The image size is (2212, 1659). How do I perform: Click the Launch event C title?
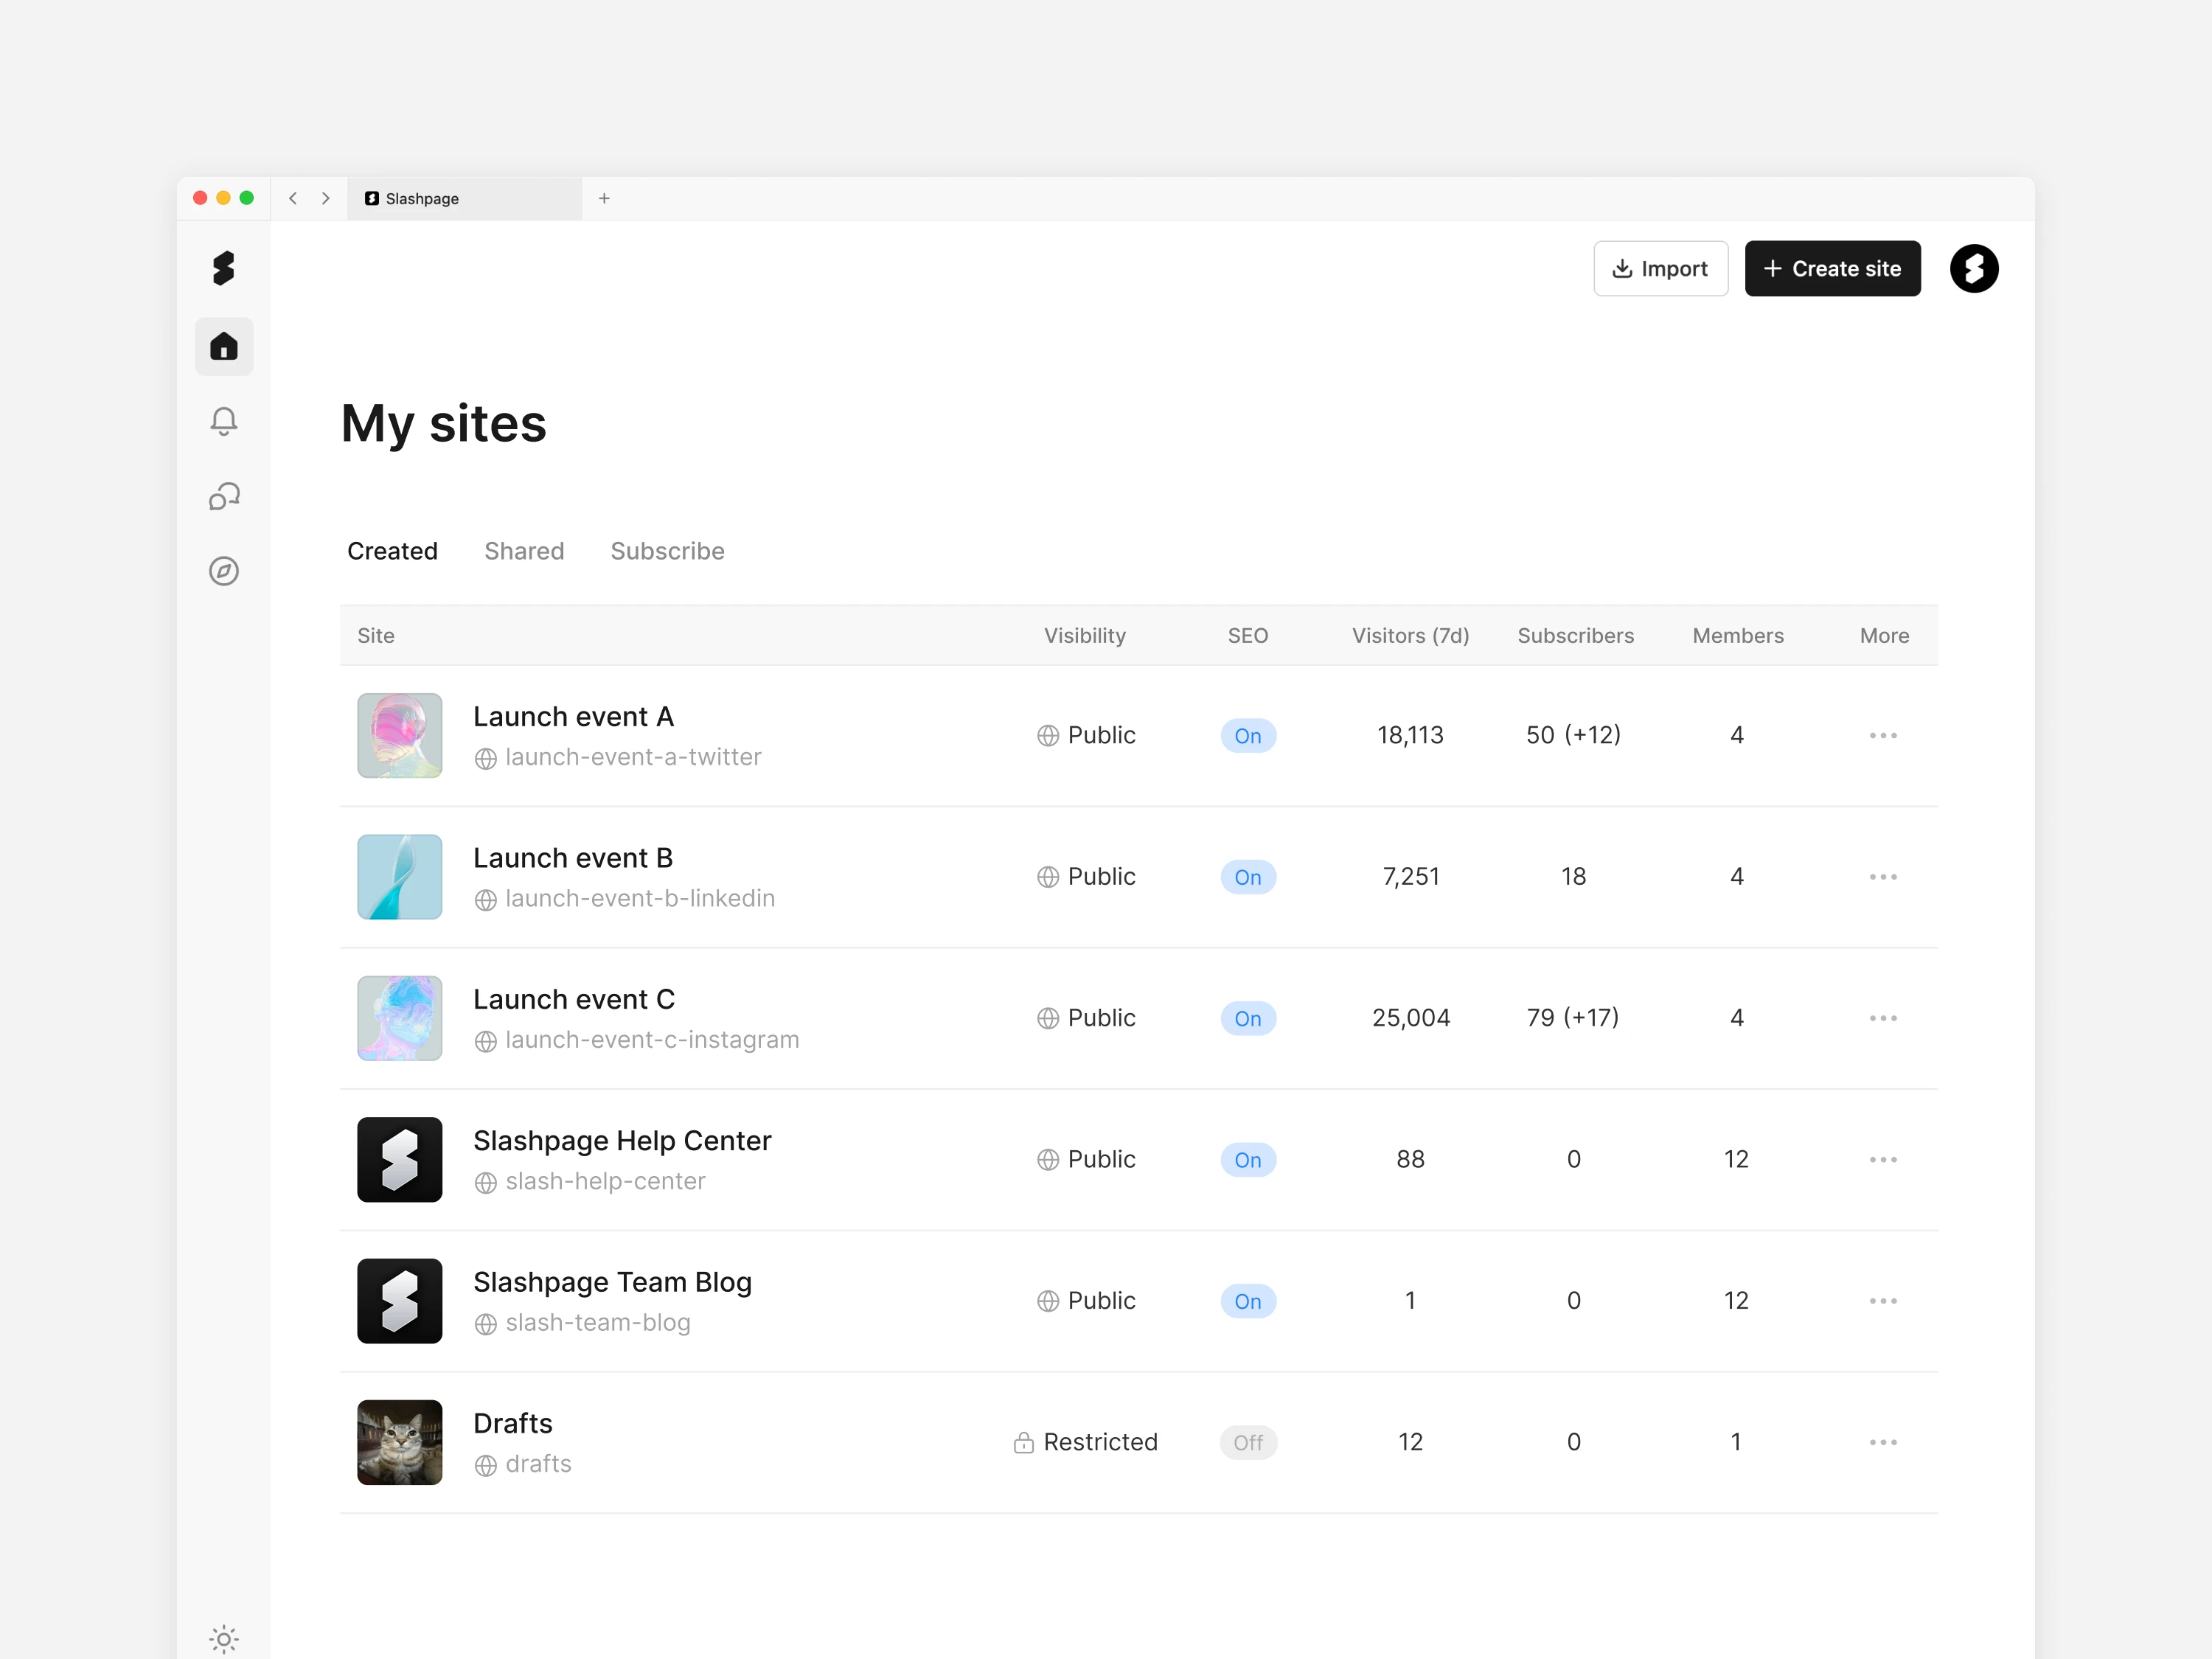574,999
